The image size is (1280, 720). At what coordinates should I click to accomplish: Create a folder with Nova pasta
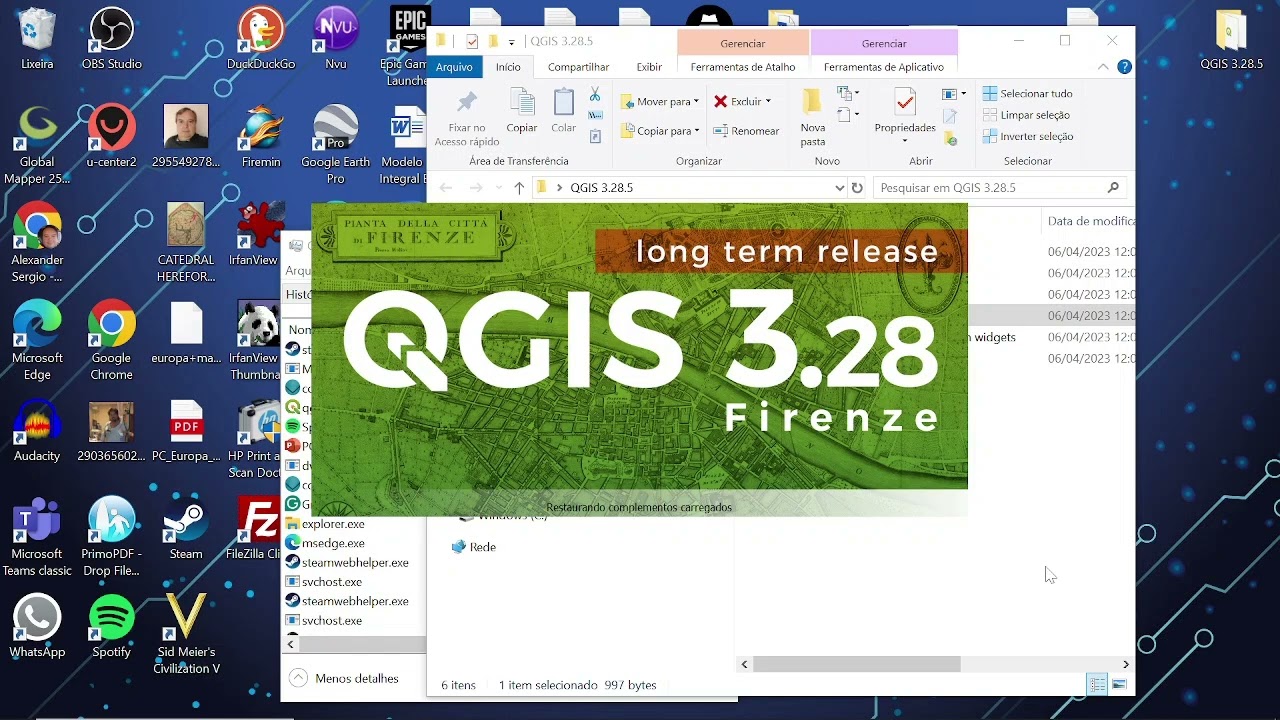(812, 117)
